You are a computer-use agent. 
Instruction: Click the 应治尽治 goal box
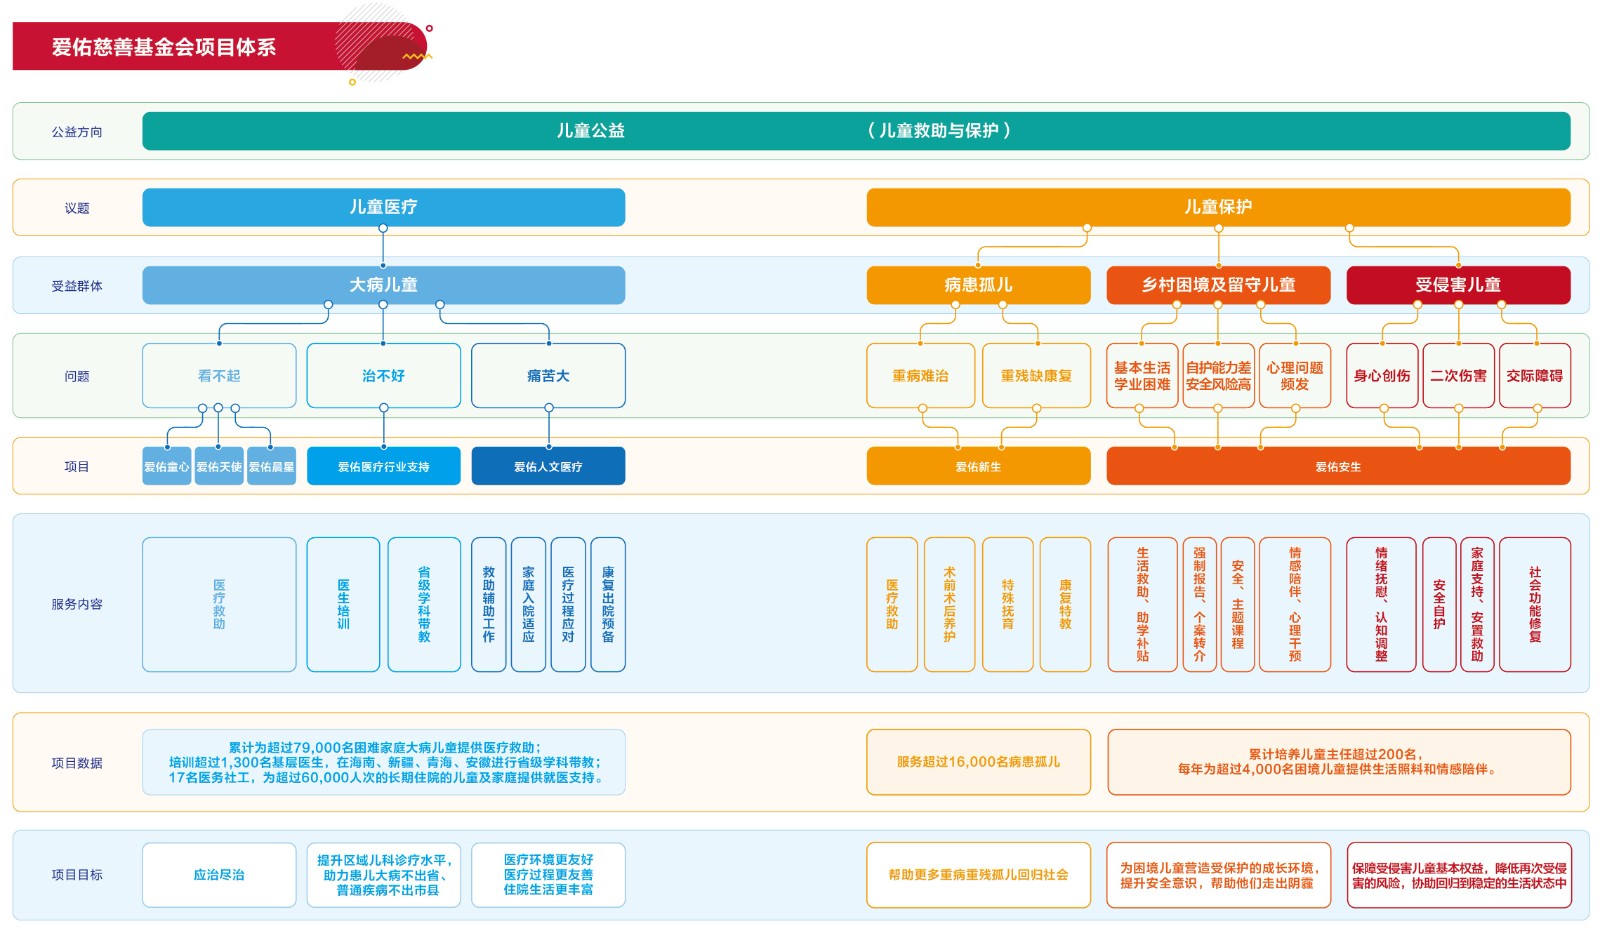[x=219, y=875]
